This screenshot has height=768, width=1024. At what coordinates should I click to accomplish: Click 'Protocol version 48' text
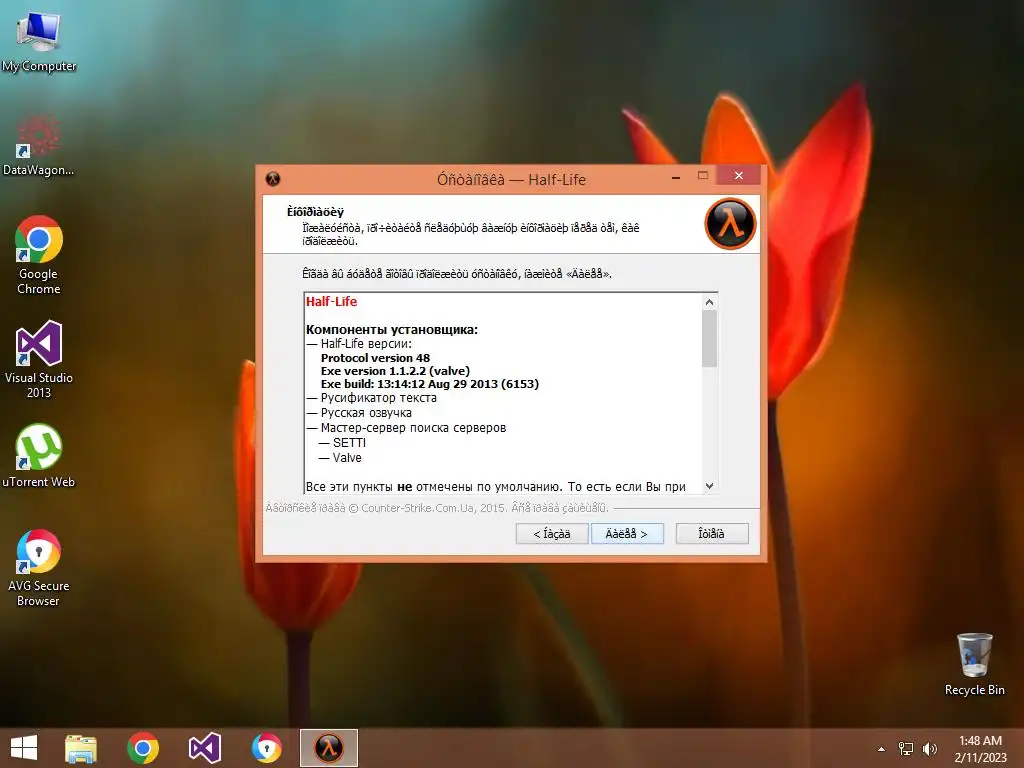[375, 358]
